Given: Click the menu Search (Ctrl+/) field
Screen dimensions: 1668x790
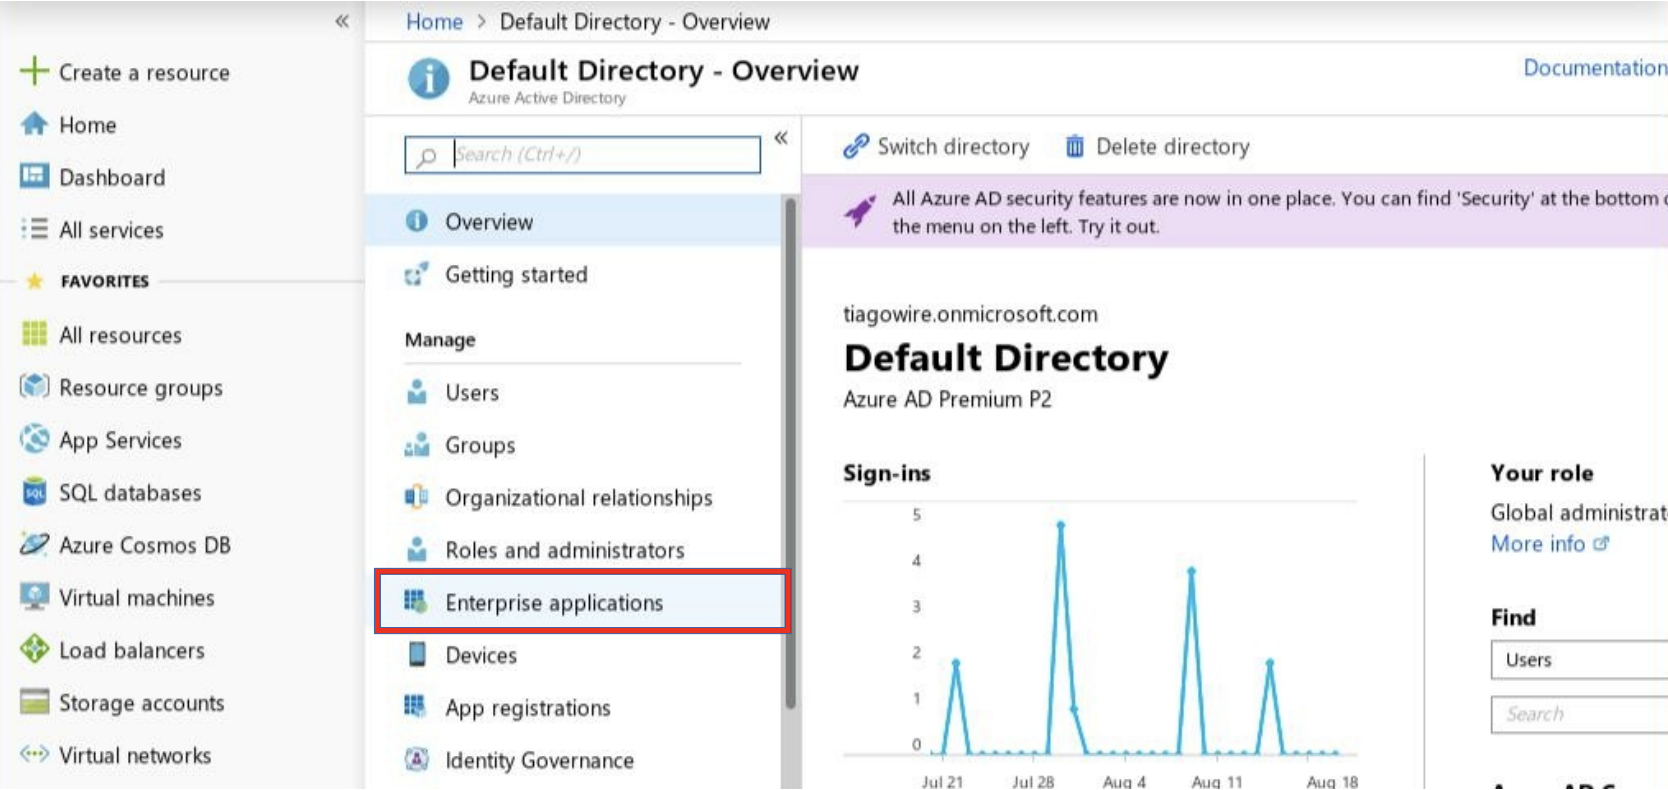Looking at the screenshot, I should click(x=582, y=155).
